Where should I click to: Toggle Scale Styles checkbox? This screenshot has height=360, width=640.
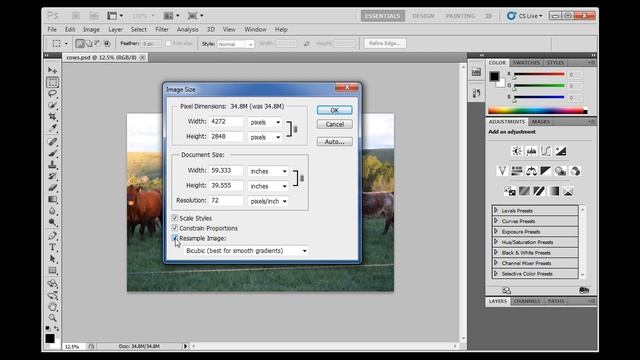[175, 218]
